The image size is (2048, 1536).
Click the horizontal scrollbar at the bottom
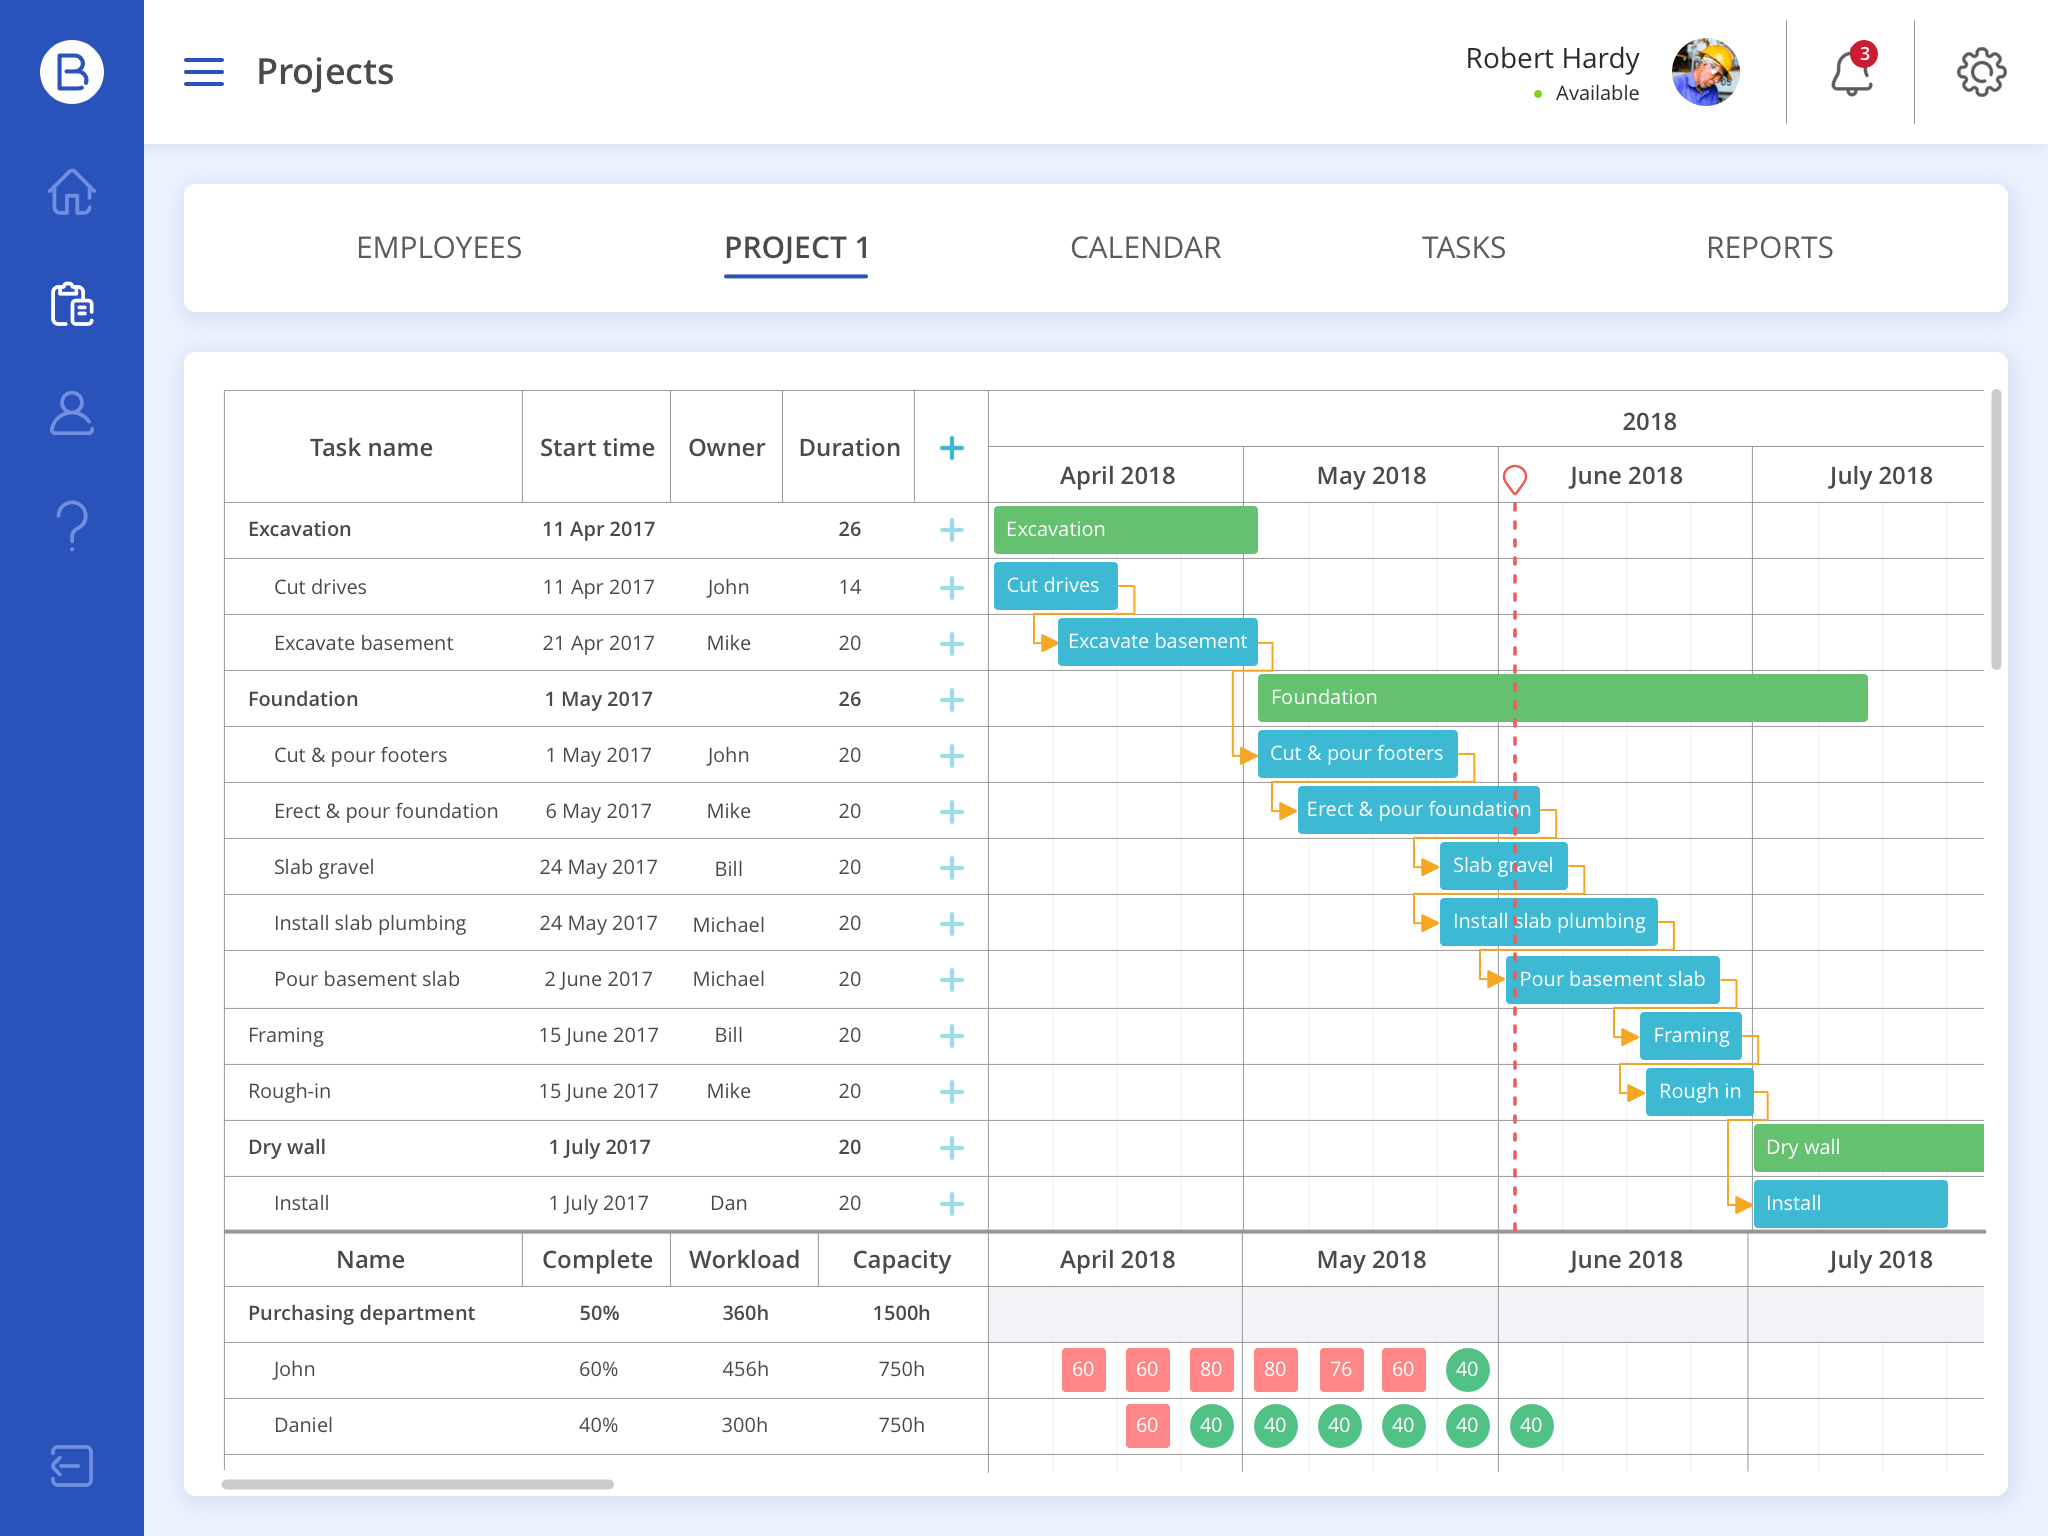(x=420, y=1485)
